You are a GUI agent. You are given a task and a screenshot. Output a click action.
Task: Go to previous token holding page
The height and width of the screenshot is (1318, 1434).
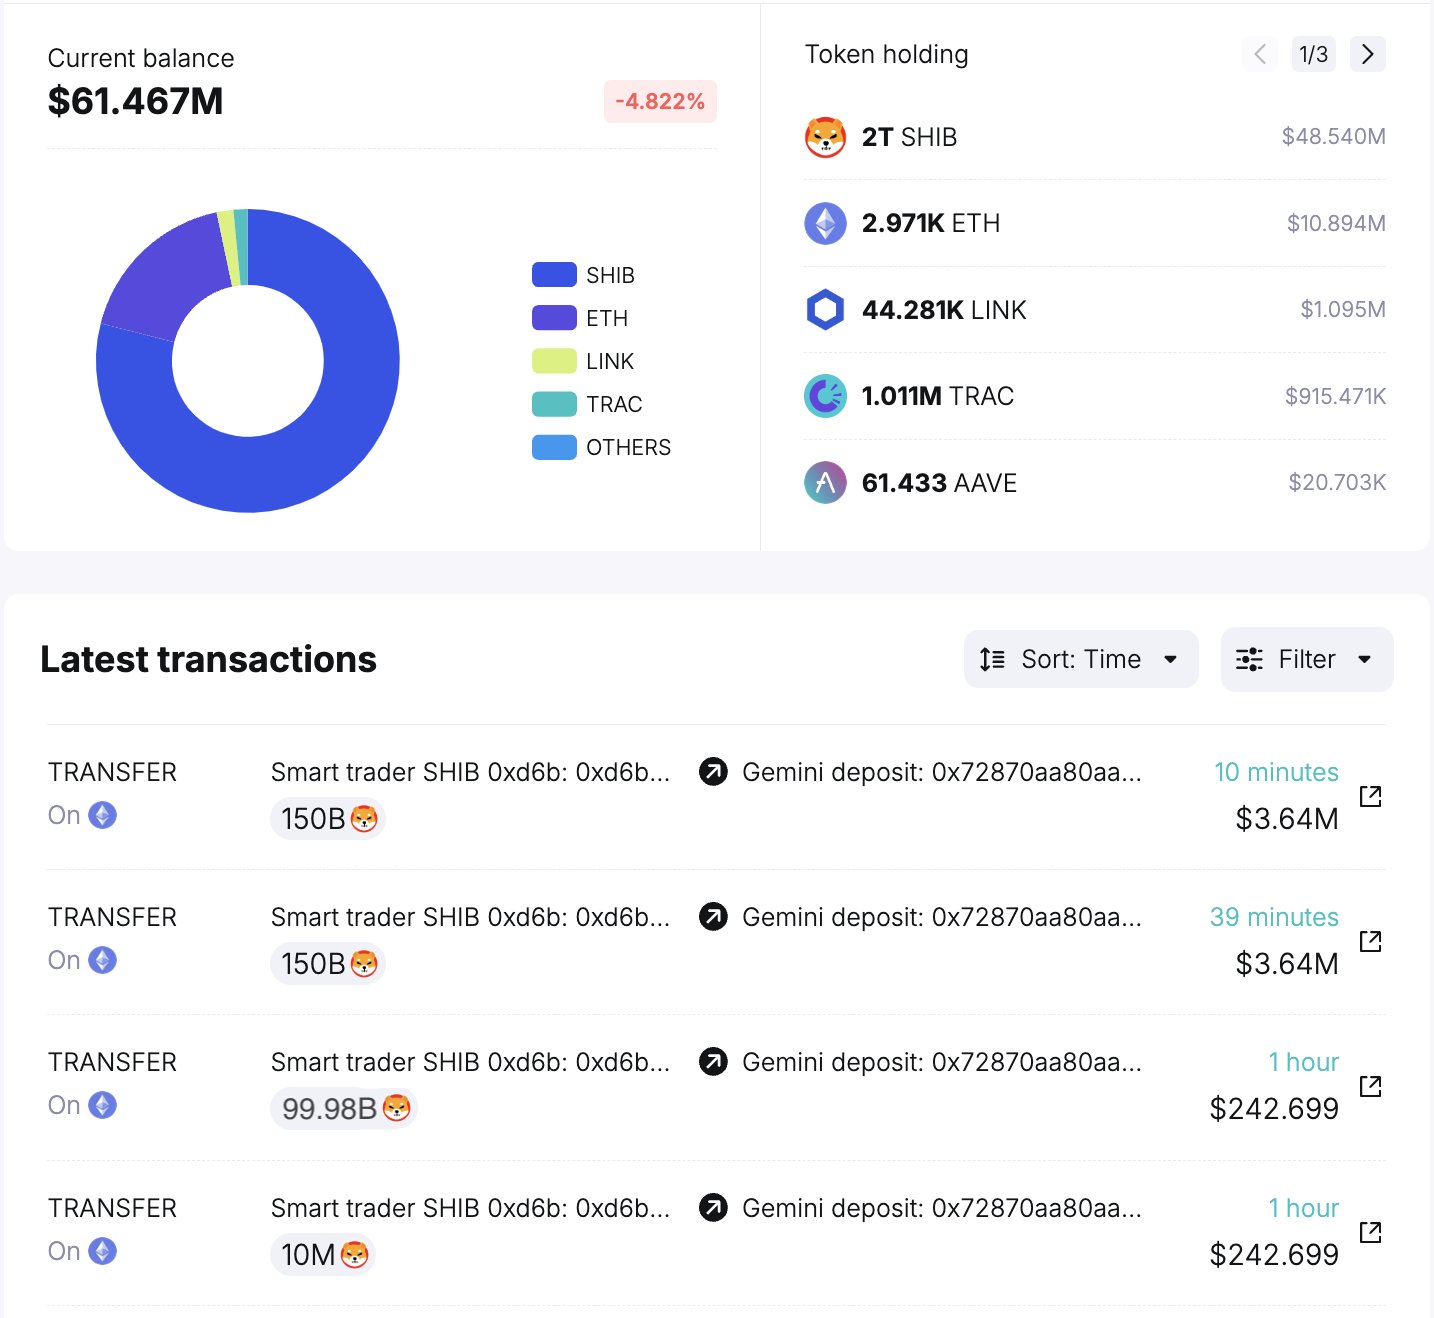[1260, 54]
